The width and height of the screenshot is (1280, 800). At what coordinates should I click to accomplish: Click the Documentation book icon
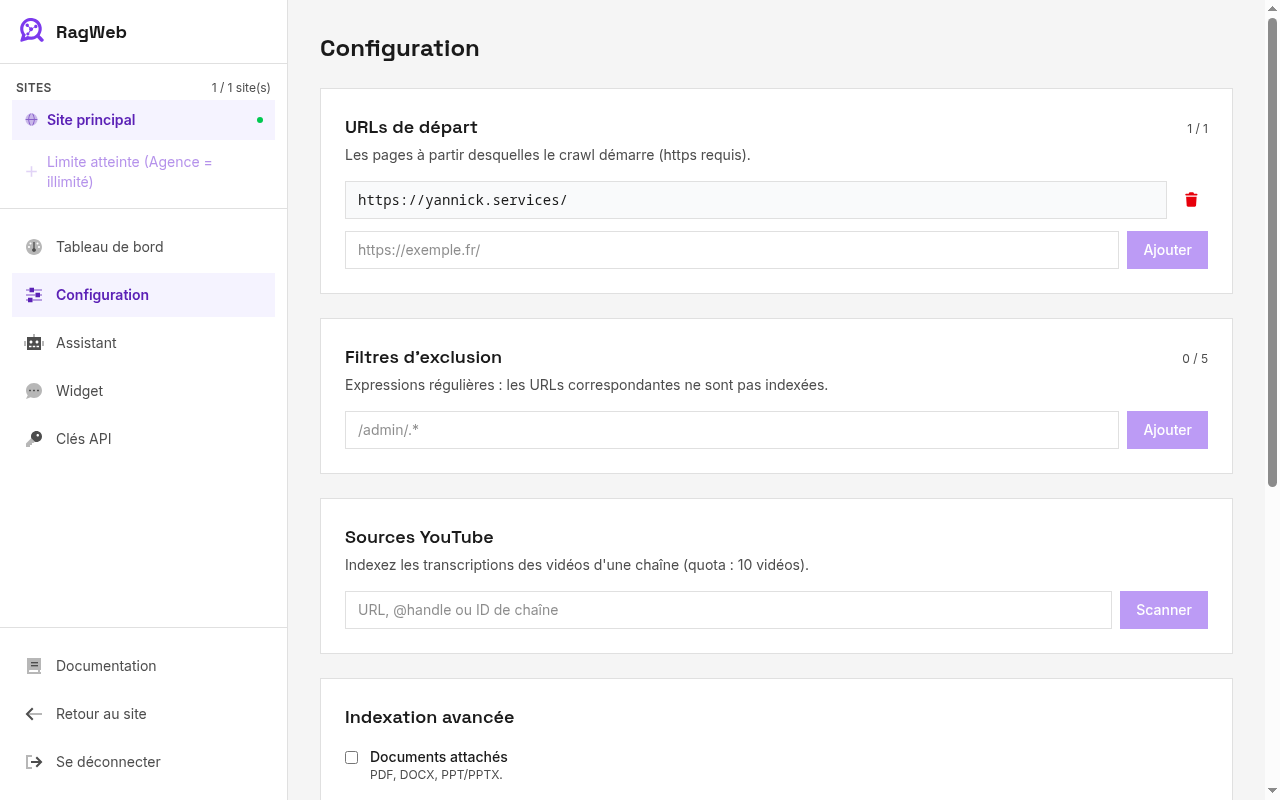34,666
